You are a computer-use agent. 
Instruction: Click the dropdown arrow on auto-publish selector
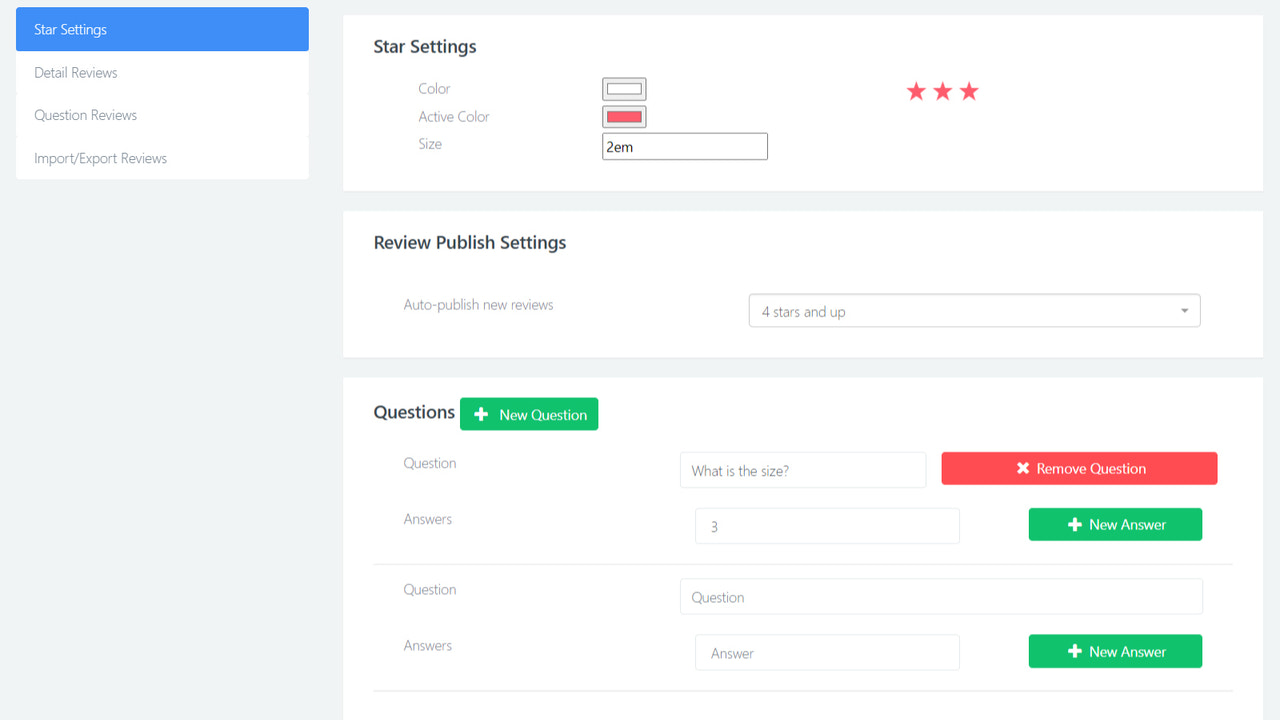point(1184,310)
